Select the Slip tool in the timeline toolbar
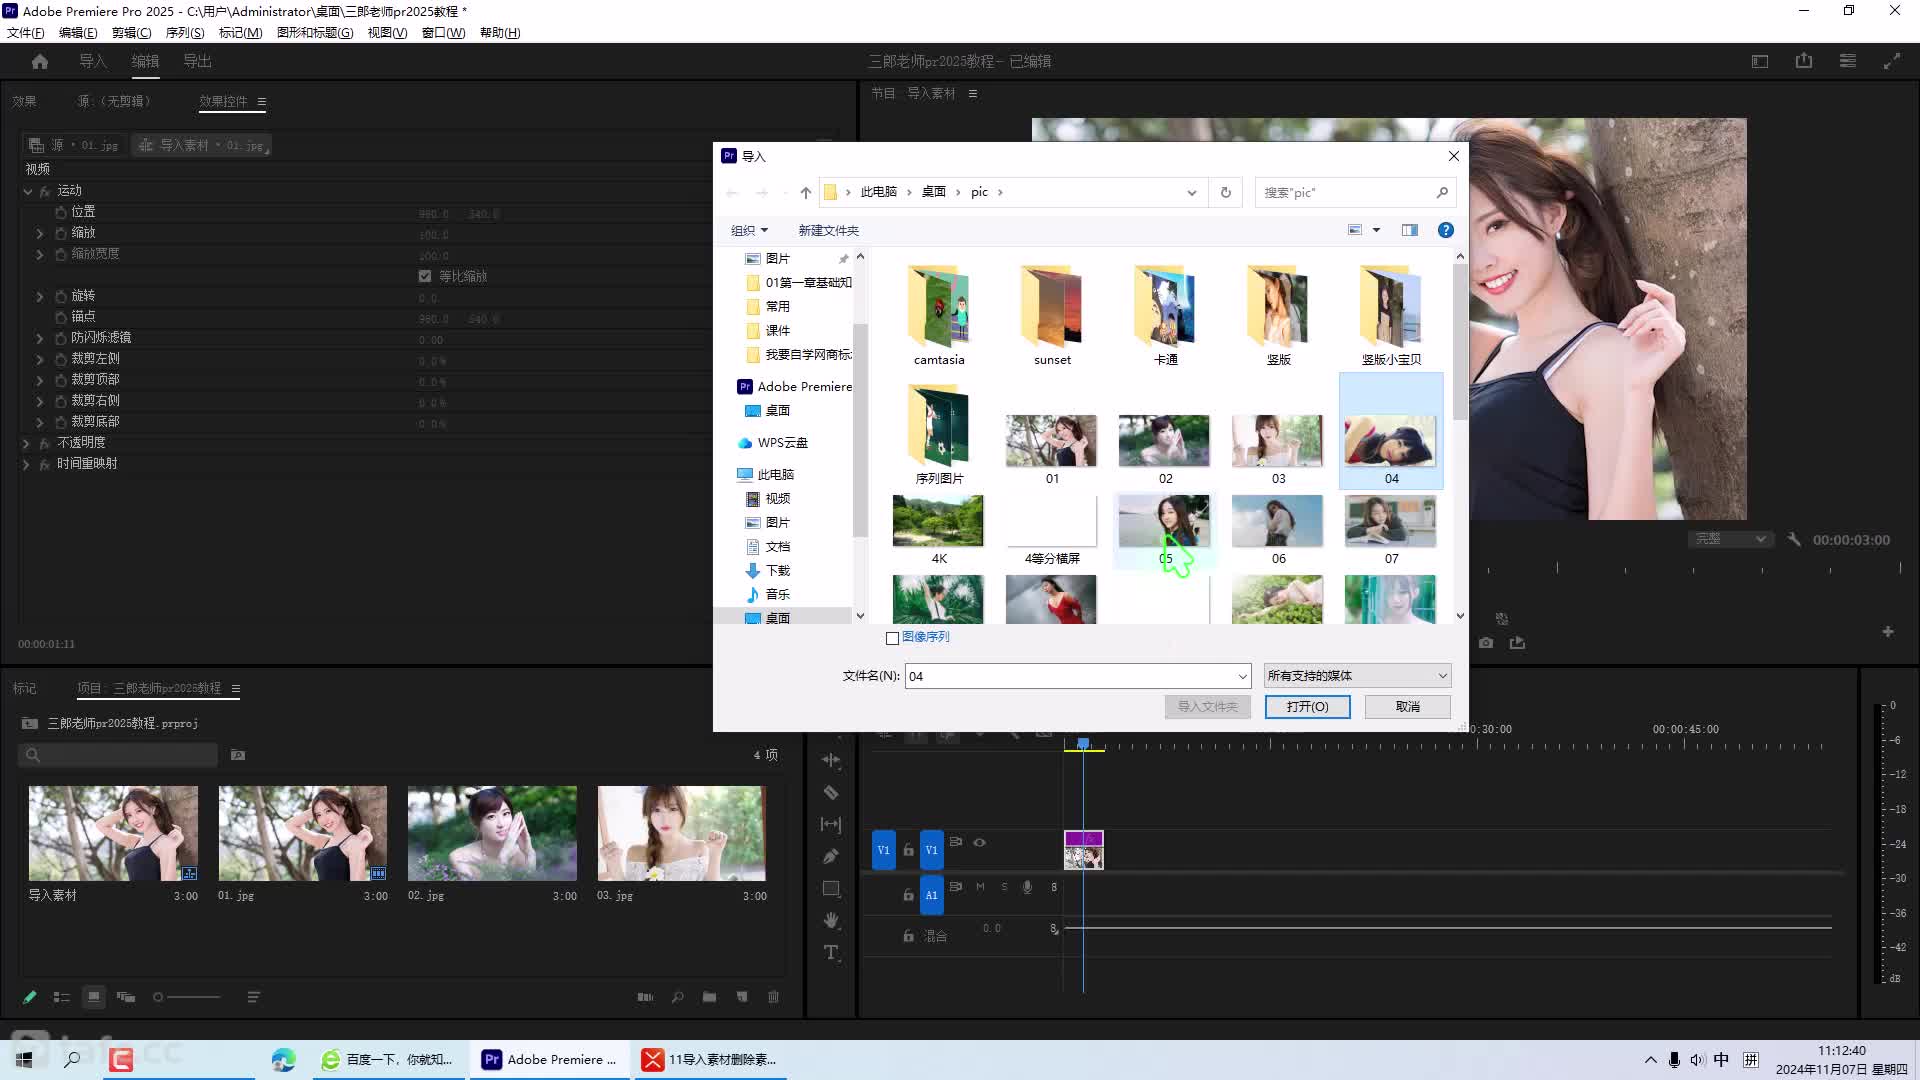Screen dimensions: 1920x1080 click(831, 824)
